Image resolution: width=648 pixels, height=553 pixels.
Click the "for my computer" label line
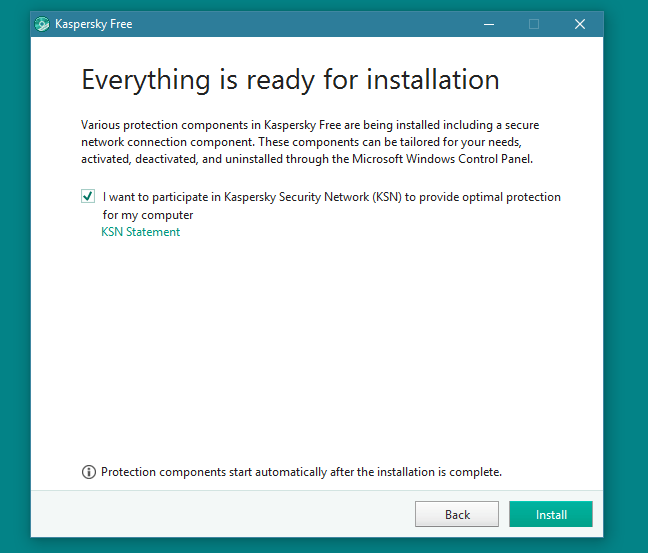(x=147, y=215)
